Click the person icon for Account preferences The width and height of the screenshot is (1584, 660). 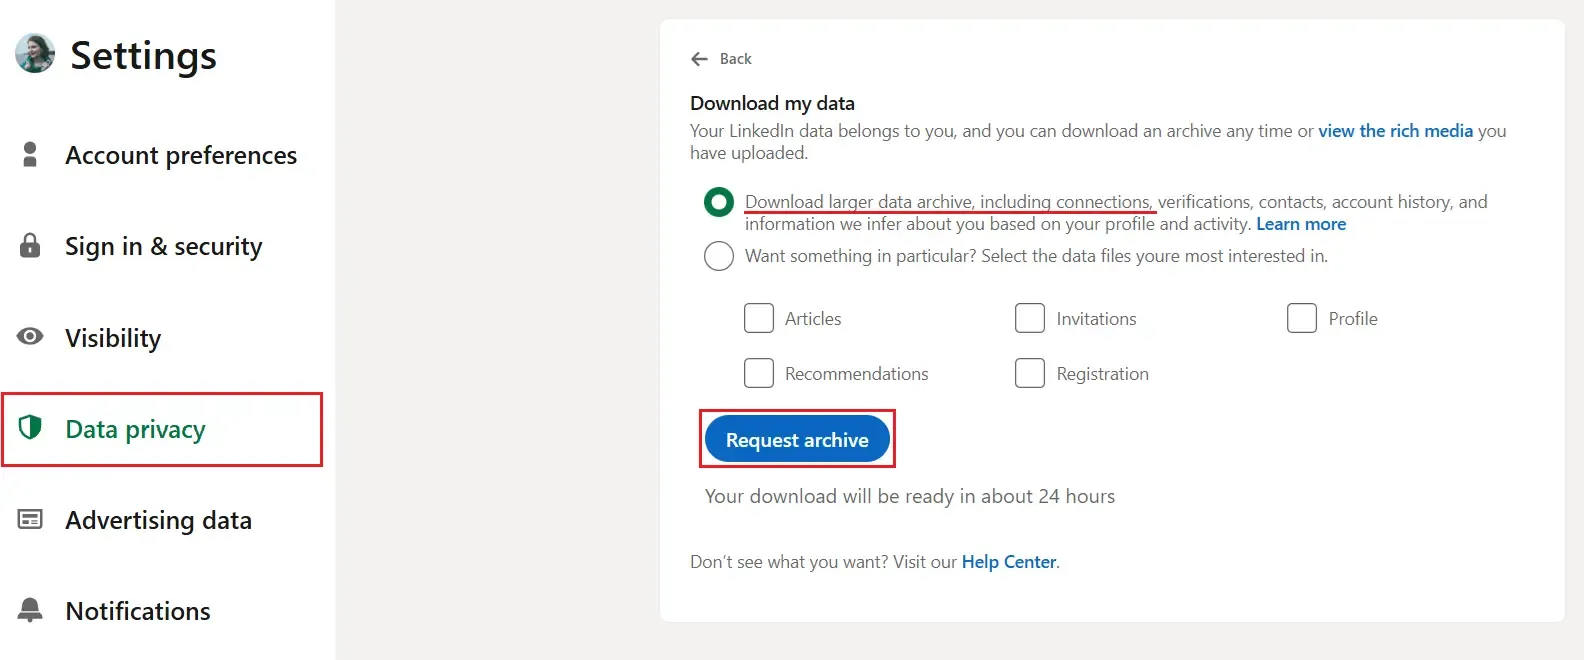[30, 154]
